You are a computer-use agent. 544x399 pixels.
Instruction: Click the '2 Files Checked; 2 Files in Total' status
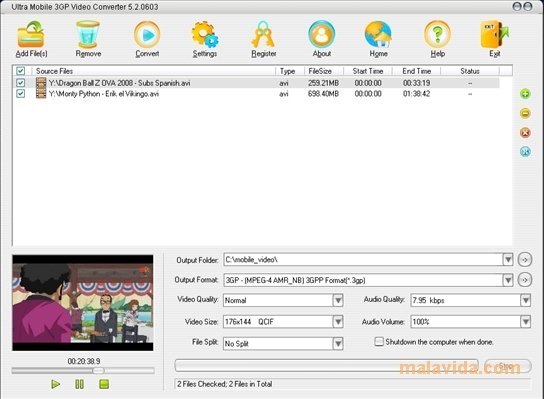point(224,384)
